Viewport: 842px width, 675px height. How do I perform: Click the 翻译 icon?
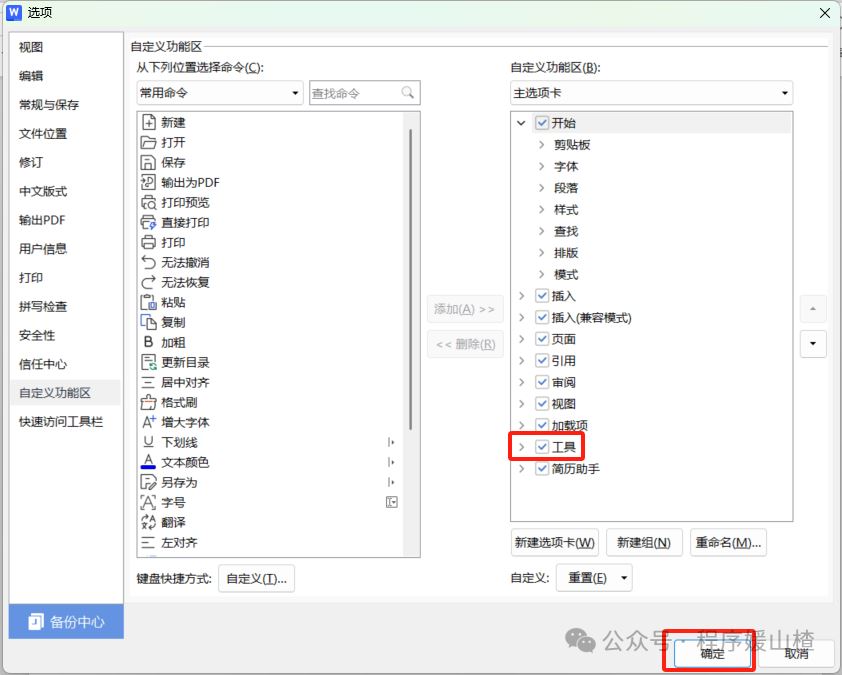click(148, 522)
